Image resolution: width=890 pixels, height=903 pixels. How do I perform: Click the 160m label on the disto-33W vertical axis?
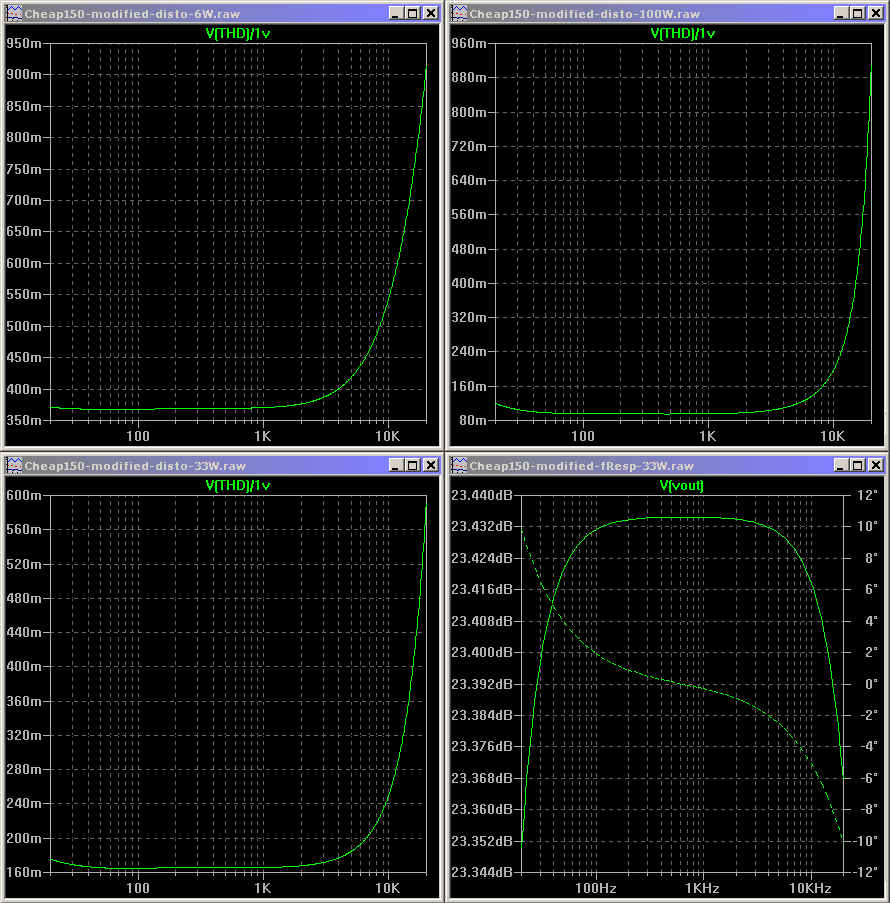coord(24,872)
